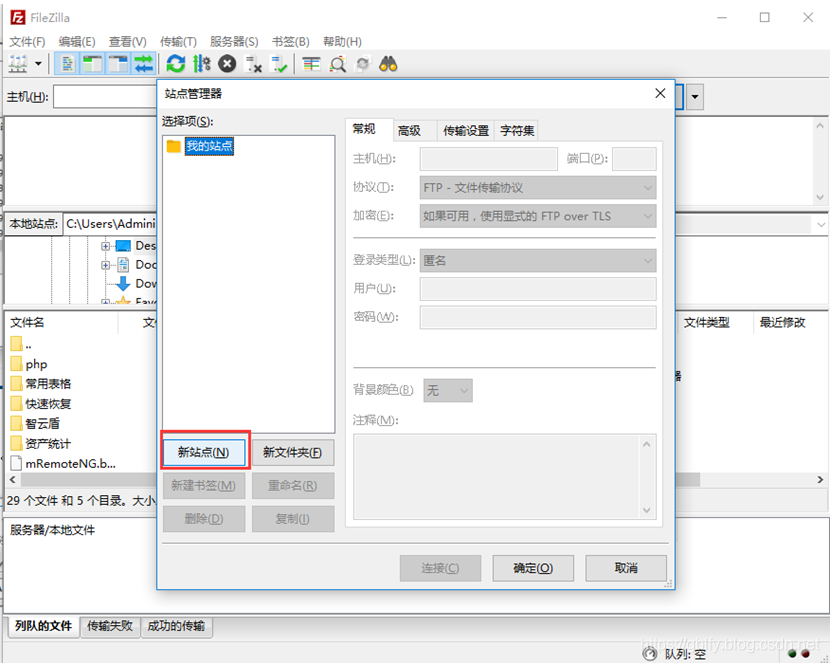The image size is (830, 663).
Task: Toggle the remote directory tree icon
Action: tap(118, 65)
